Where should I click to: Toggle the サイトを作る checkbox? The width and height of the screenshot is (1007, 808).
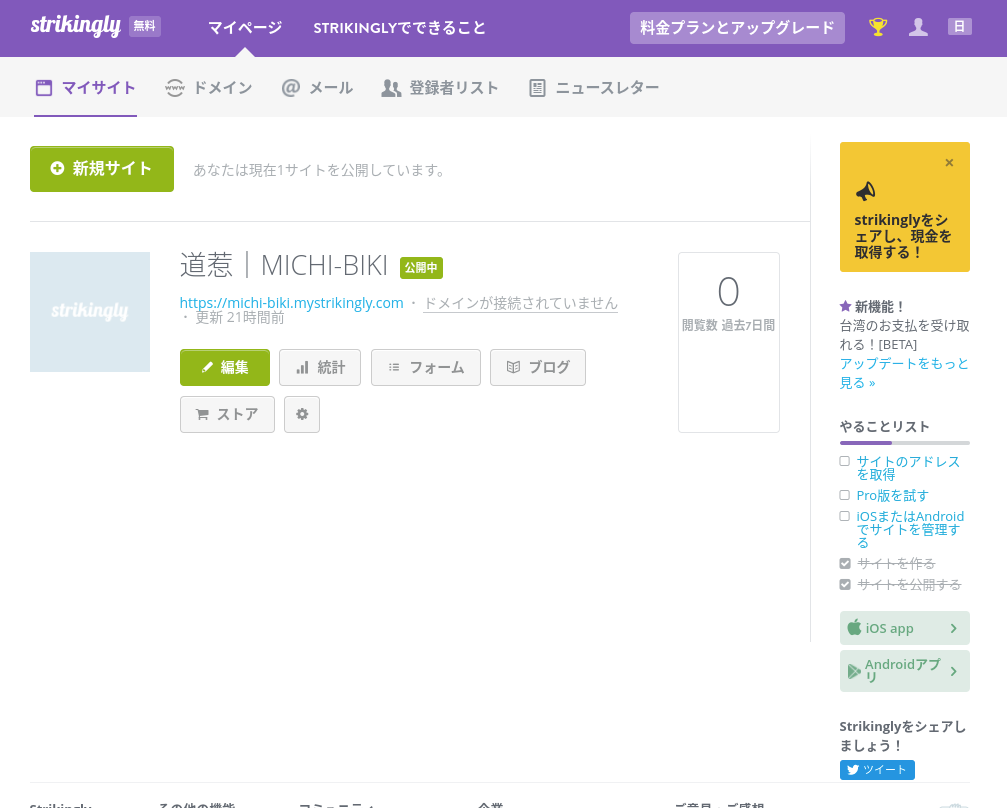pyautogui.click(x=845, y=563)
